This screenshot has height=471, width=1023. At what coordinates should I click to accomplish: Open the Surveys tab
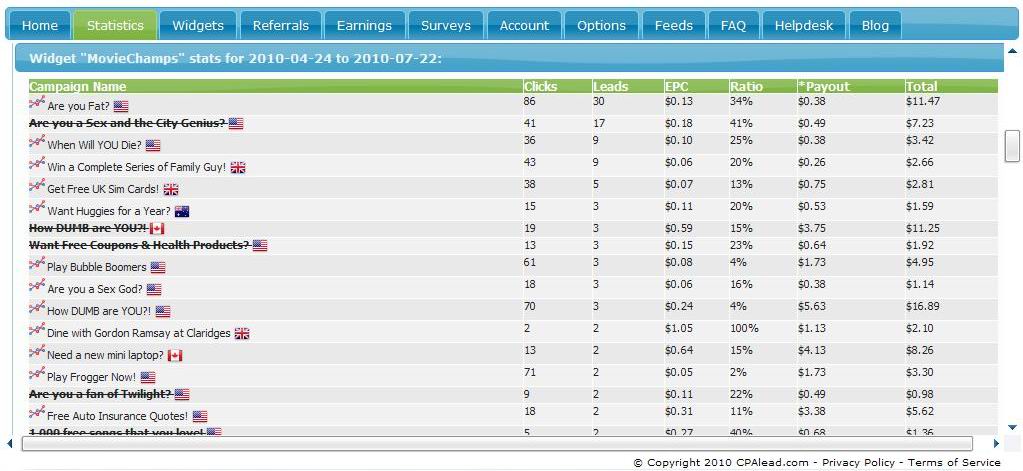(446, 25)
